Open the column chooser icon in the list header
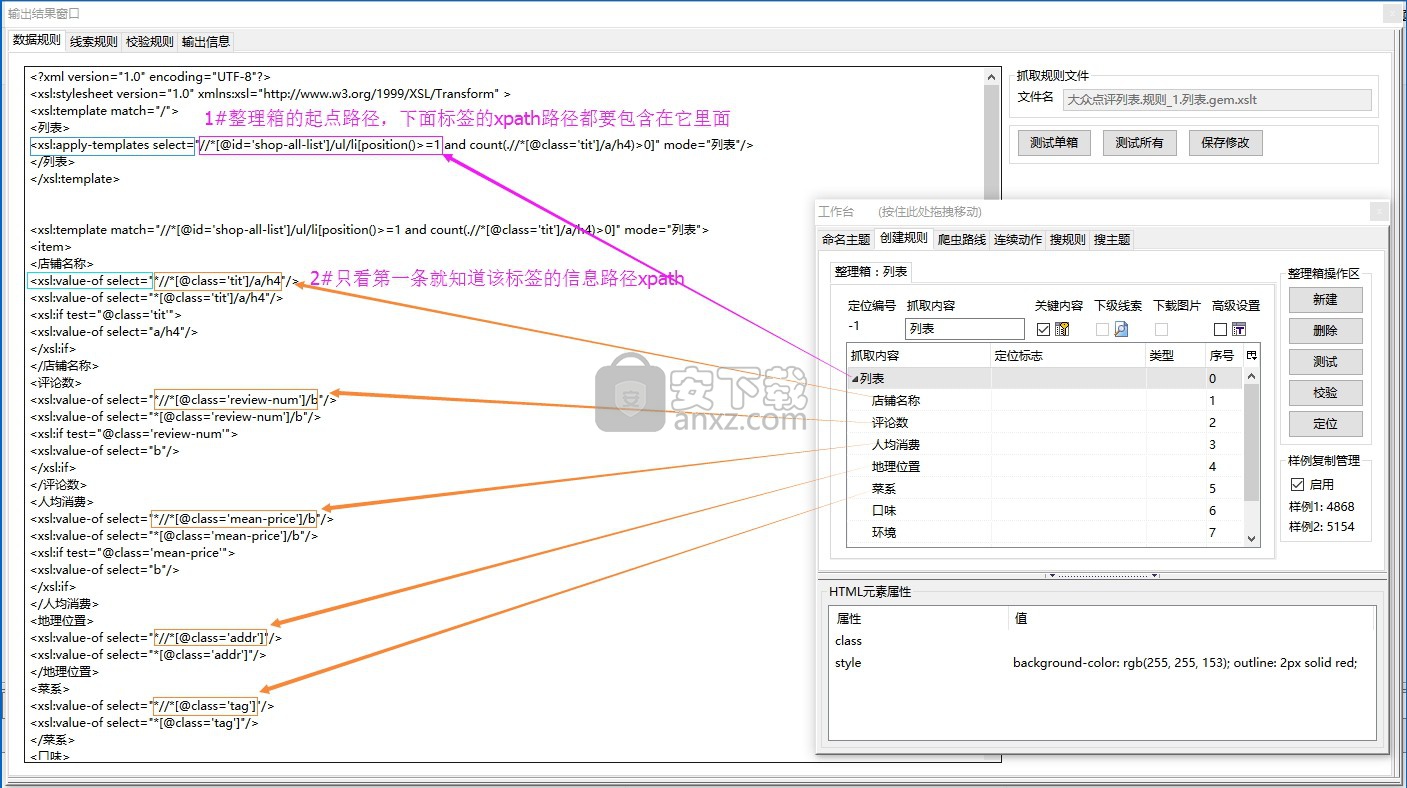Viewport: 1407px width, 788px height. [x=1251, y=355]
